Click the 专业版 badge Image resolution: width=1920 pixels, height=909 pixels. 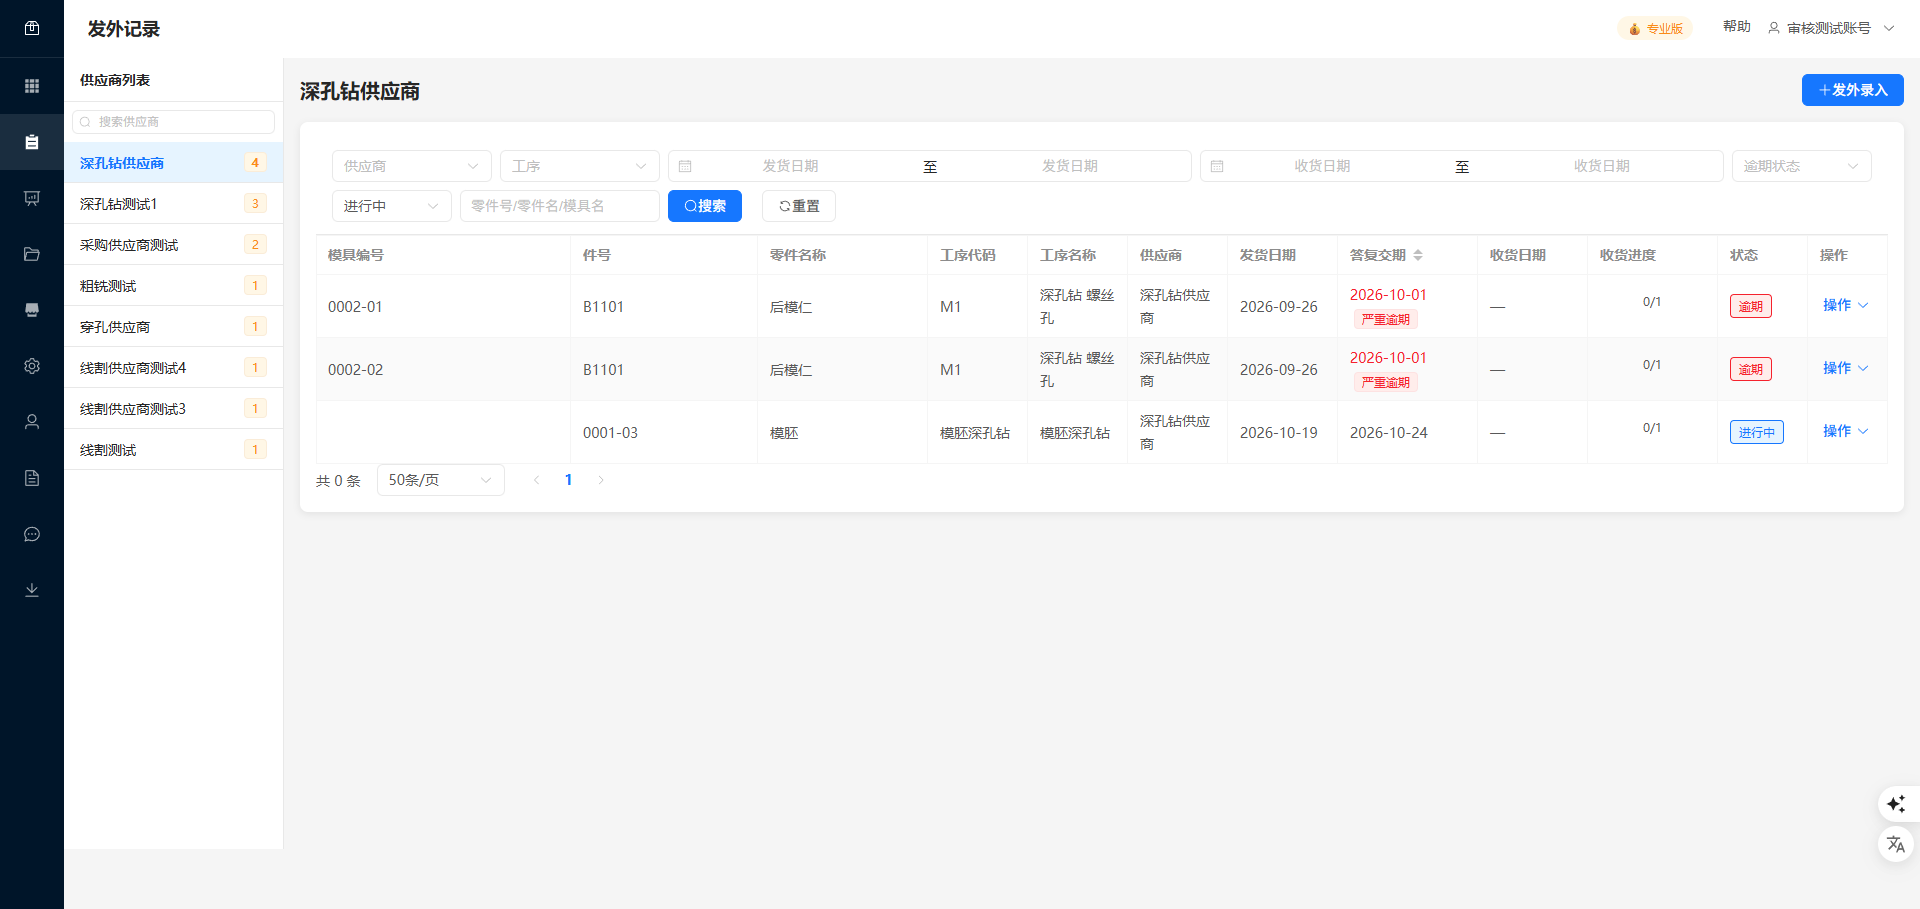click(1655, 29)
